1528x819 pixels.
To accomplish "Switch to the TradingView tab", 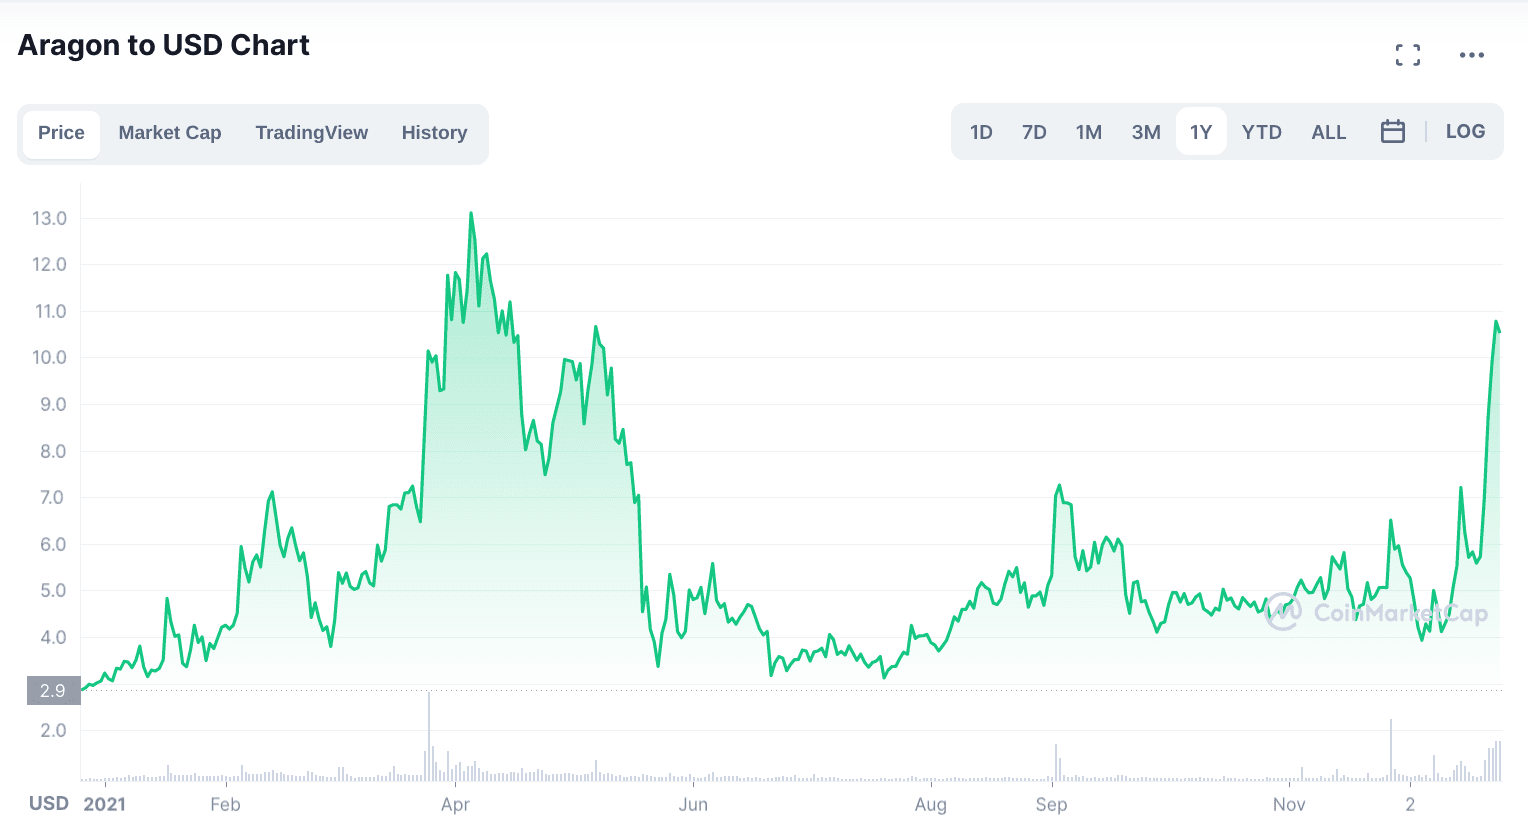I will coord(311,133).
